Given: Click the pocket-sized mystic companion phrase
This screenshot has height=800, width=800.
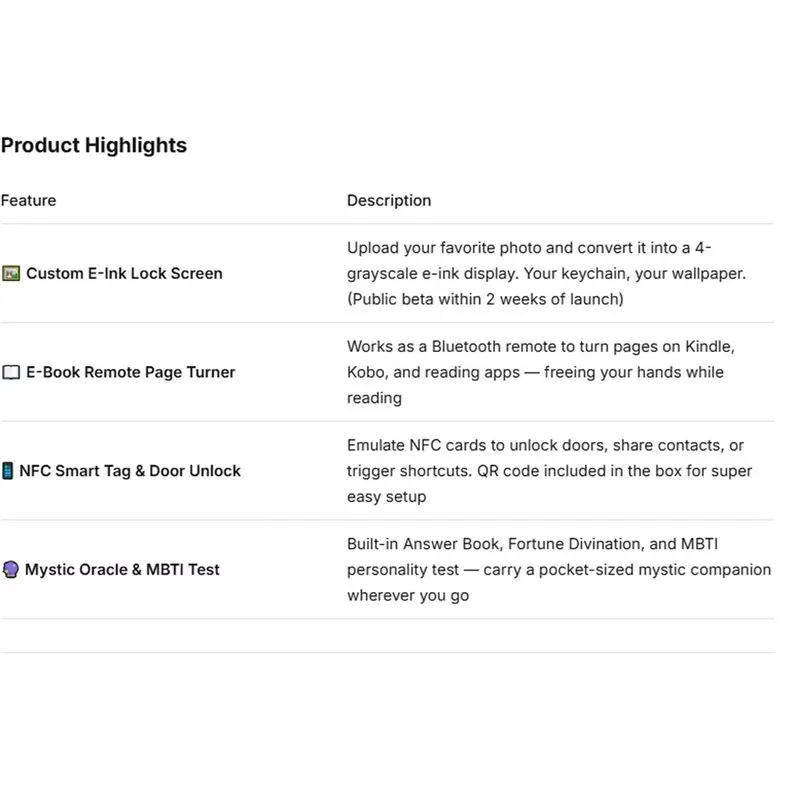Looking at the screenshot, I should (x=655, y=570).
